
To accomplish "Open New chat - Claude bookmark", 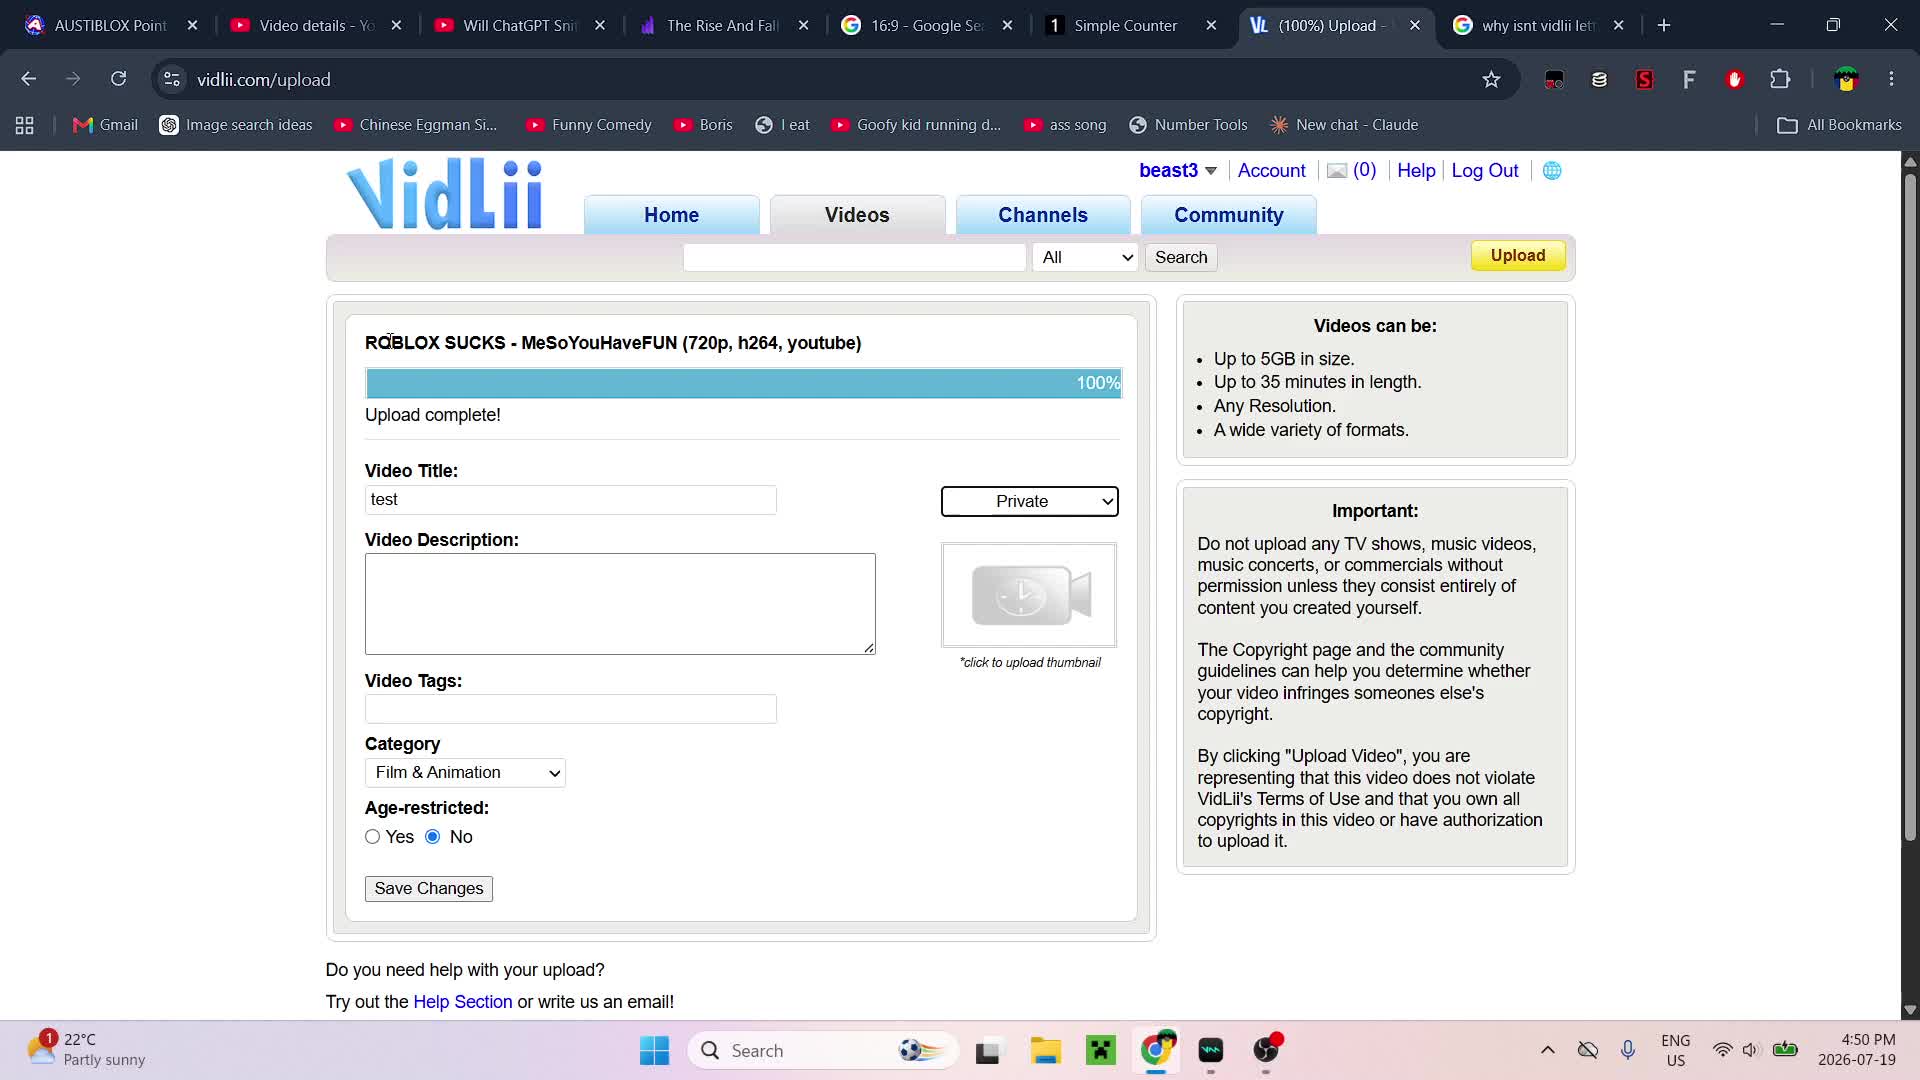I will (1343, 125).
